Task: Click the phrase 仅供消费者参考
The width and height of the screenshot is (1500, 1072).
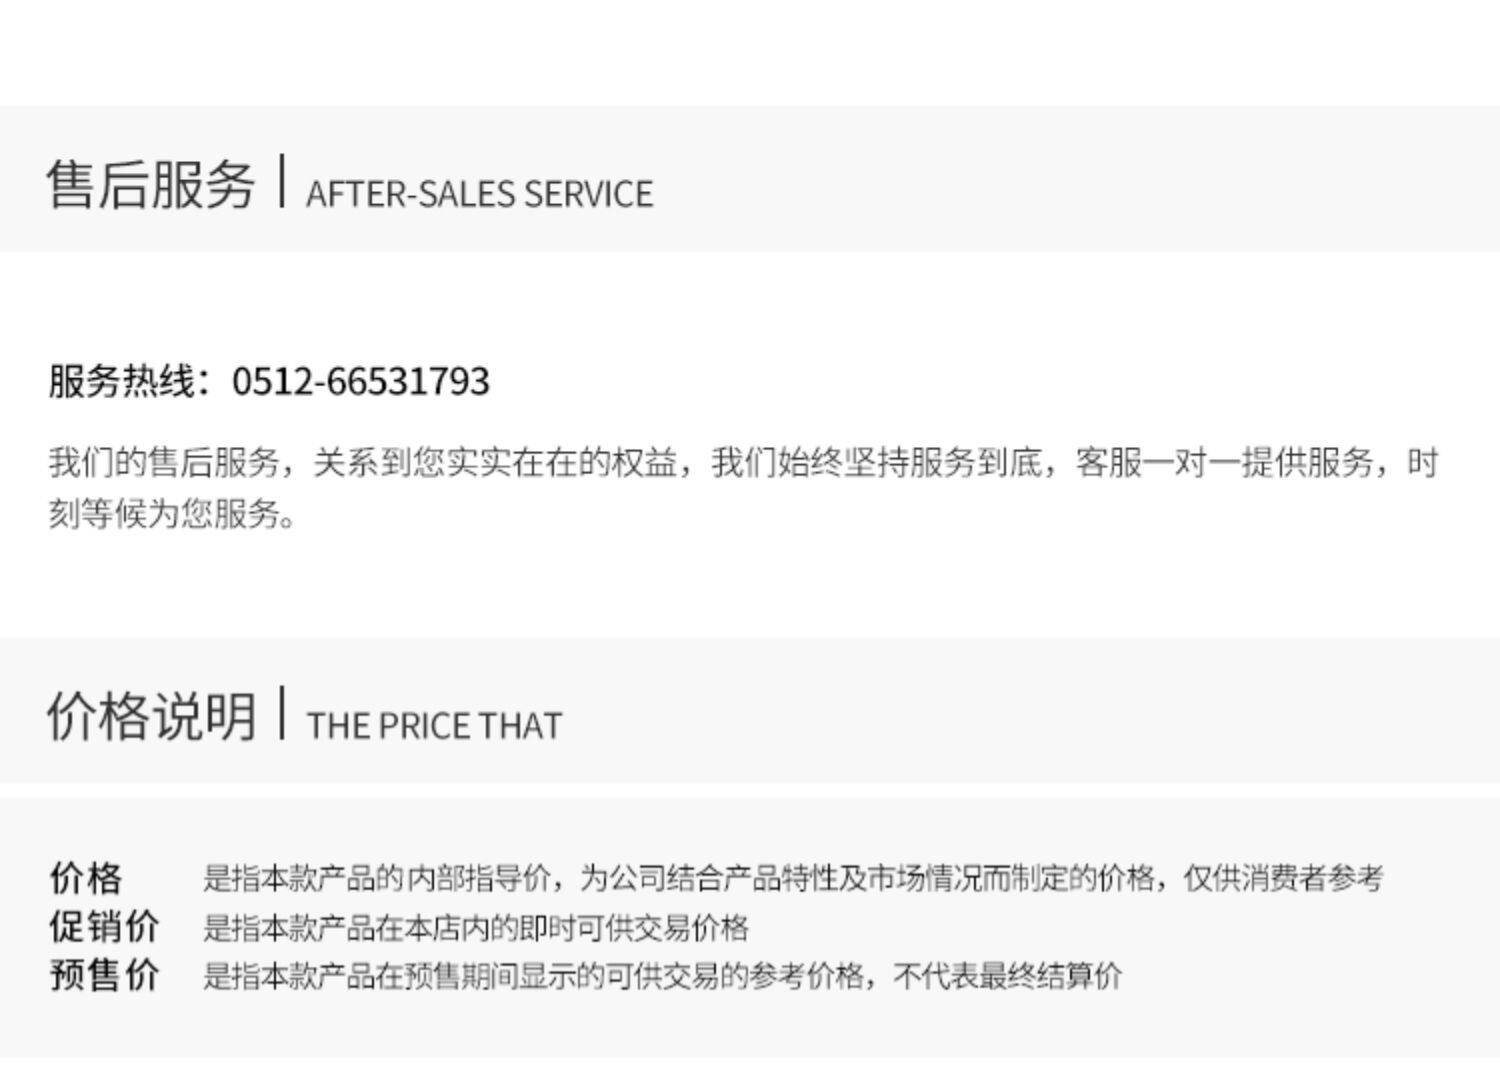Action: pyautogui.click(x=1283, y=878)
